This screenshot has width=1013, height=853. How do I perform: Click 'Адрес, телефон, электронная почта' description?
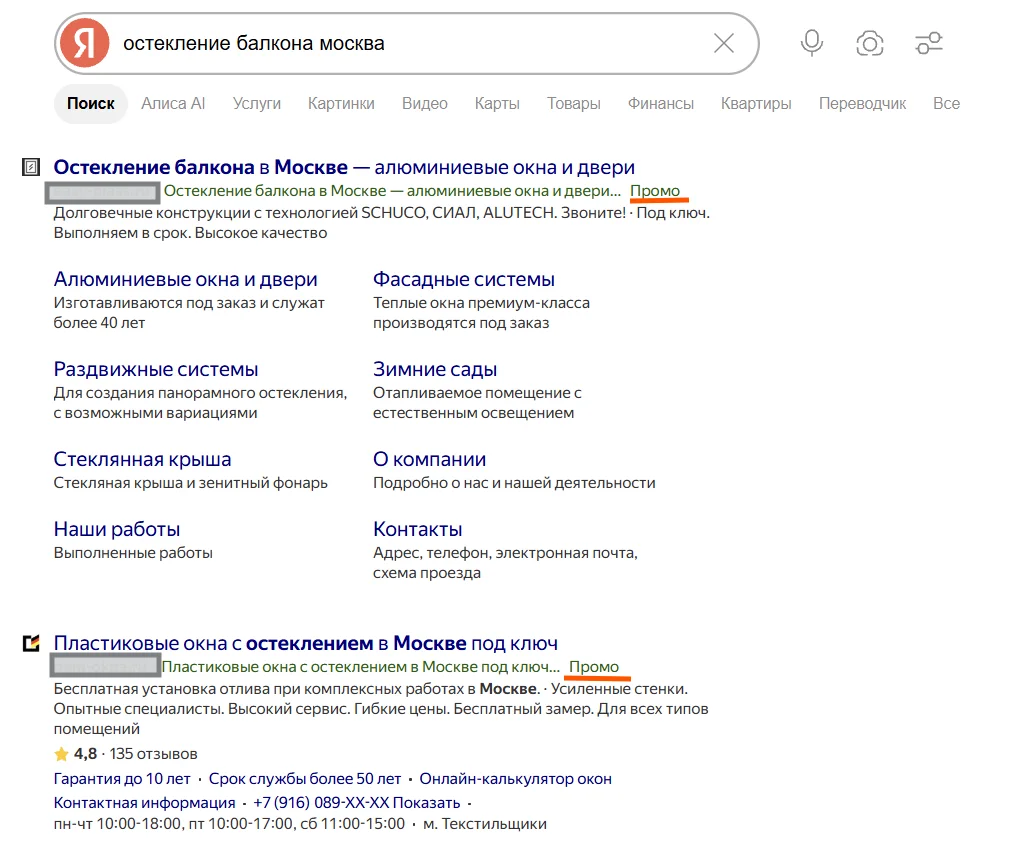point(505,563)
